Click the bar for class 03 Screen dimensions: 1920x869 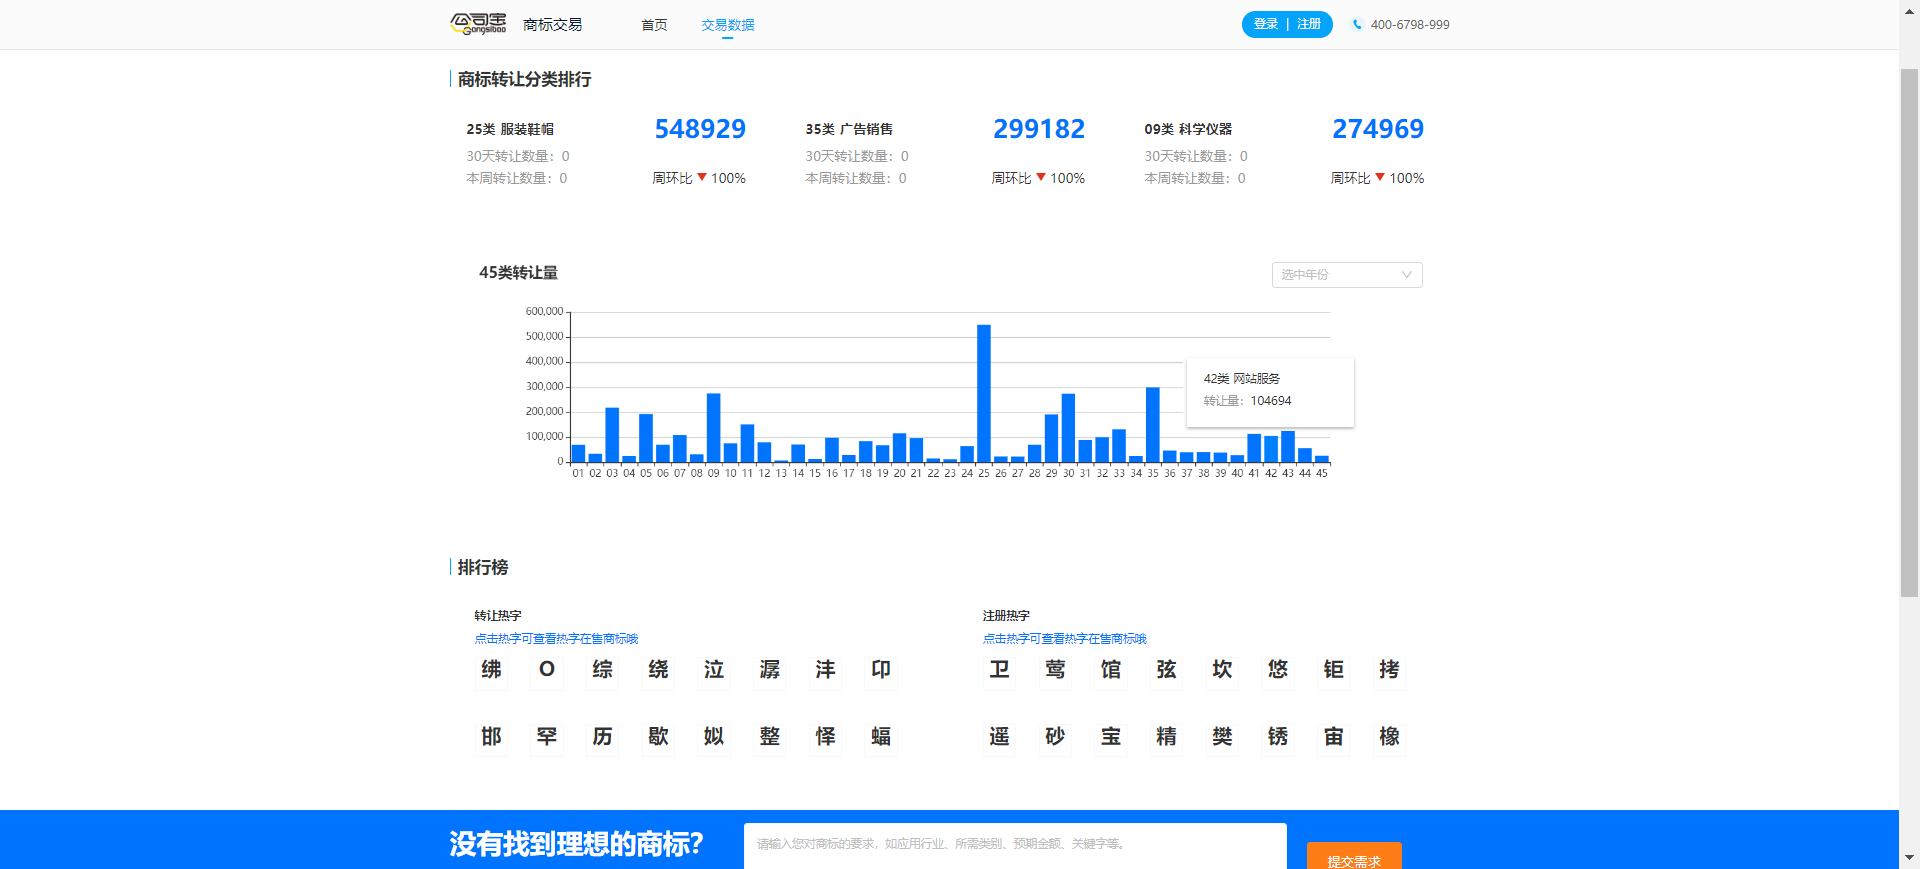[x=612, y=435]
